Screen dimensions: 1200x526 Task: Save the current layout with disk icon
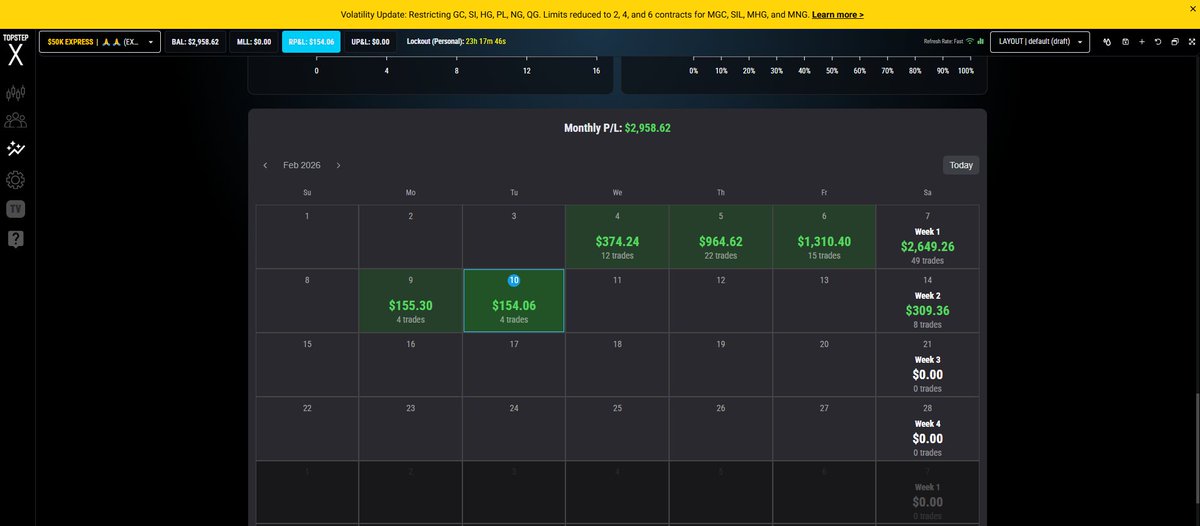click(1125, 42)
